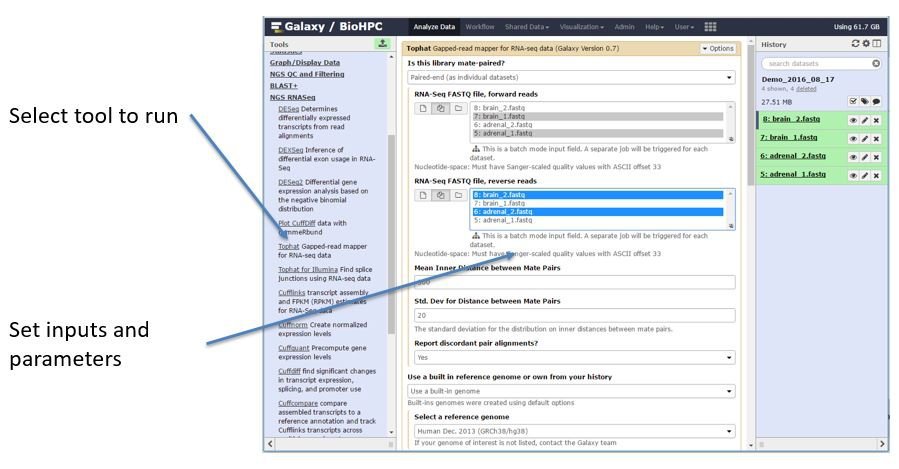Expand the User menu
Image resolution: width=899 pixels, height=469 pixels.
pos(684,27)
